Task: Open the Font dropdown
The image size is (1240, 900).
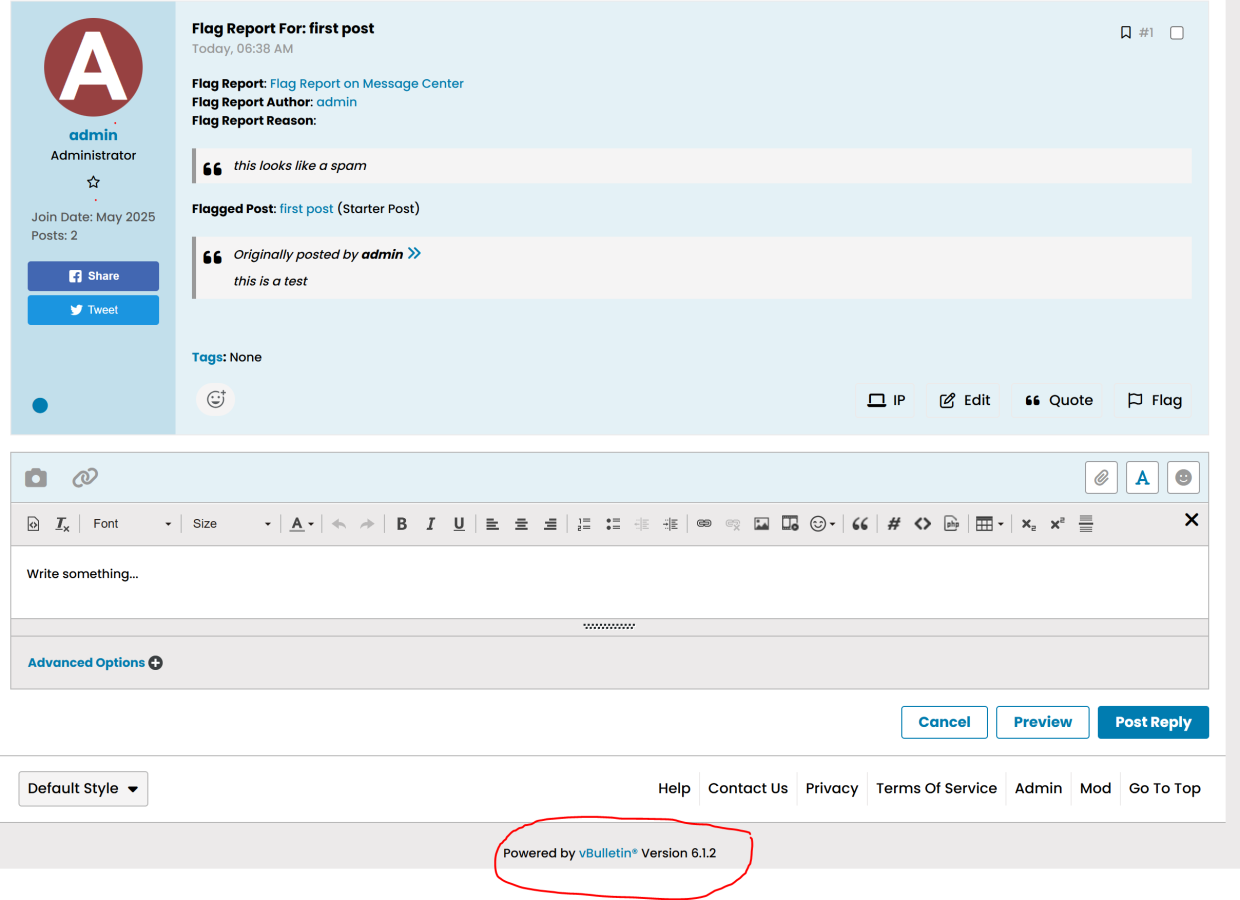Action: coord(132,524)
